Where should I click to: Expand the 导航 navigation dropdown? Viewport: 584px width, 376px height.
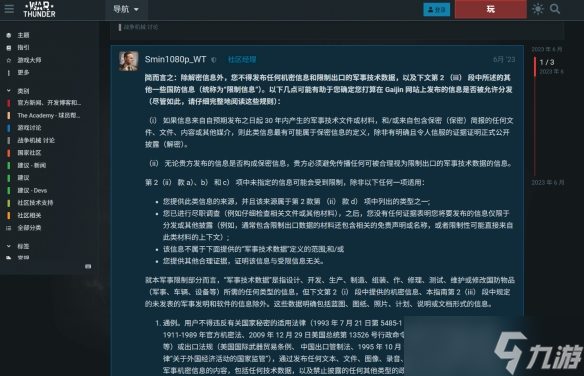[126, 9]
